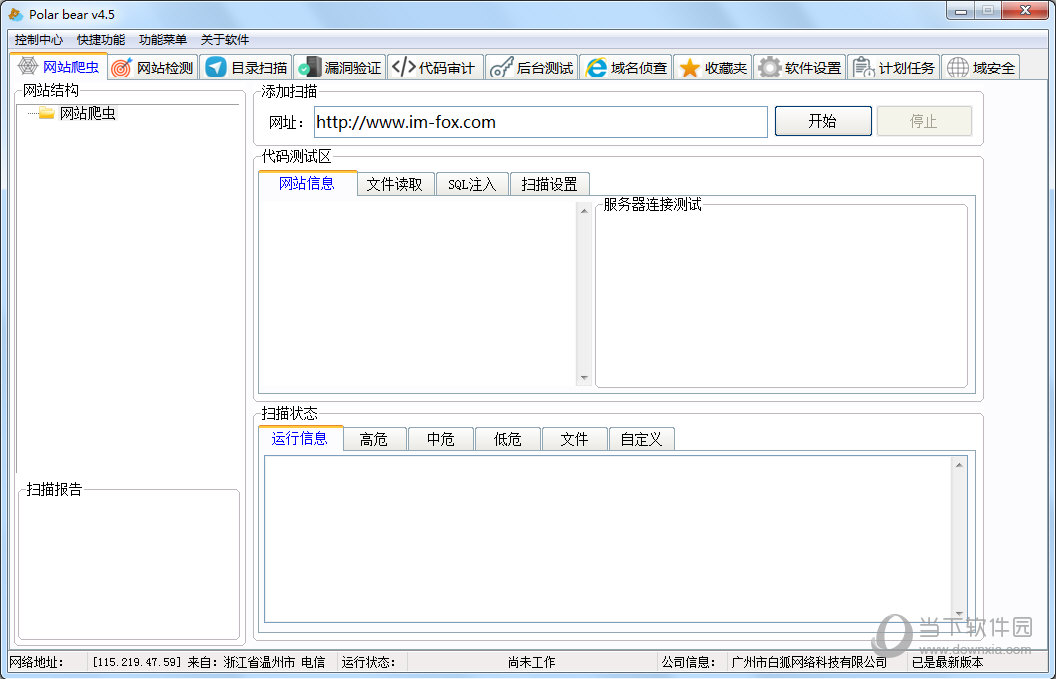Screen dimensions: 1056x679
Task: Show the 自定义 results tab
Action: point(641,439)
